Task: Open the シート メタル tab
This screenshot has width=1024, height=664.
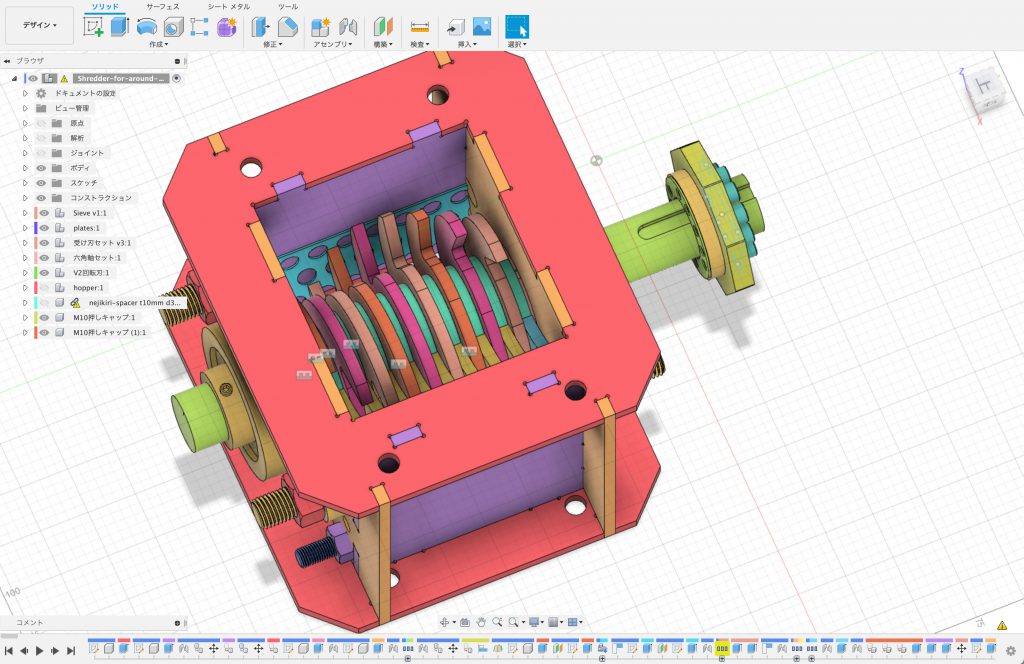Action: (x=229, y=6)
